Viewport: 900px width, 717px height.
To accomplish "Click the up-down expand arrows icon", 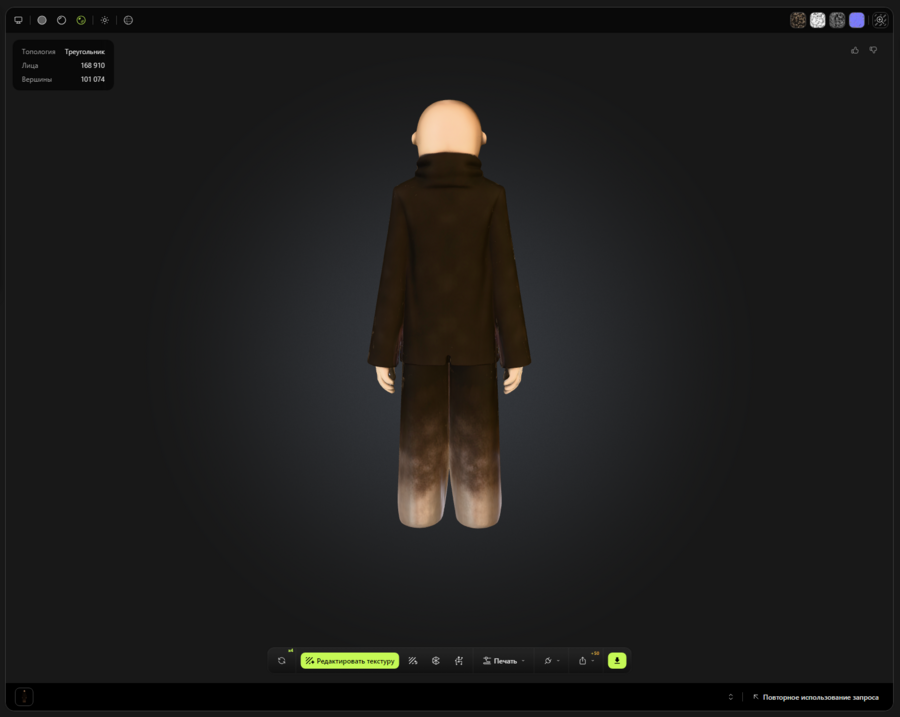I will pyautogui.click(x=731, y=697).
